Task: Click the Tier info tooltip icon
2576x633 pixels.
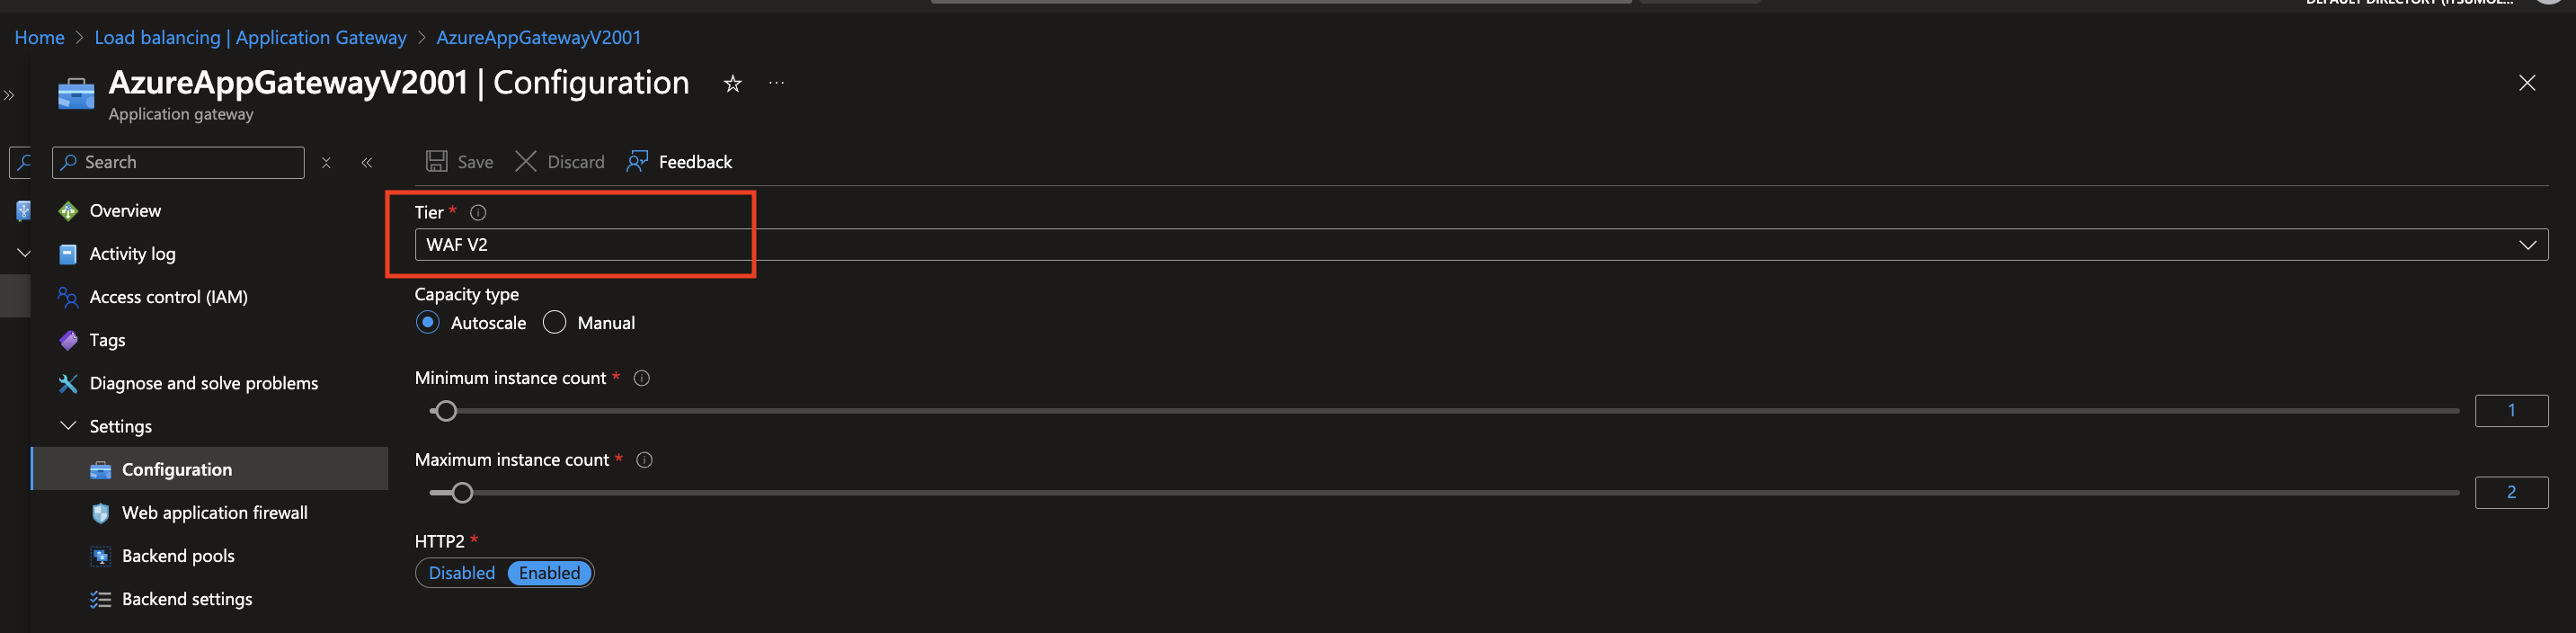Action: [477, 212]
